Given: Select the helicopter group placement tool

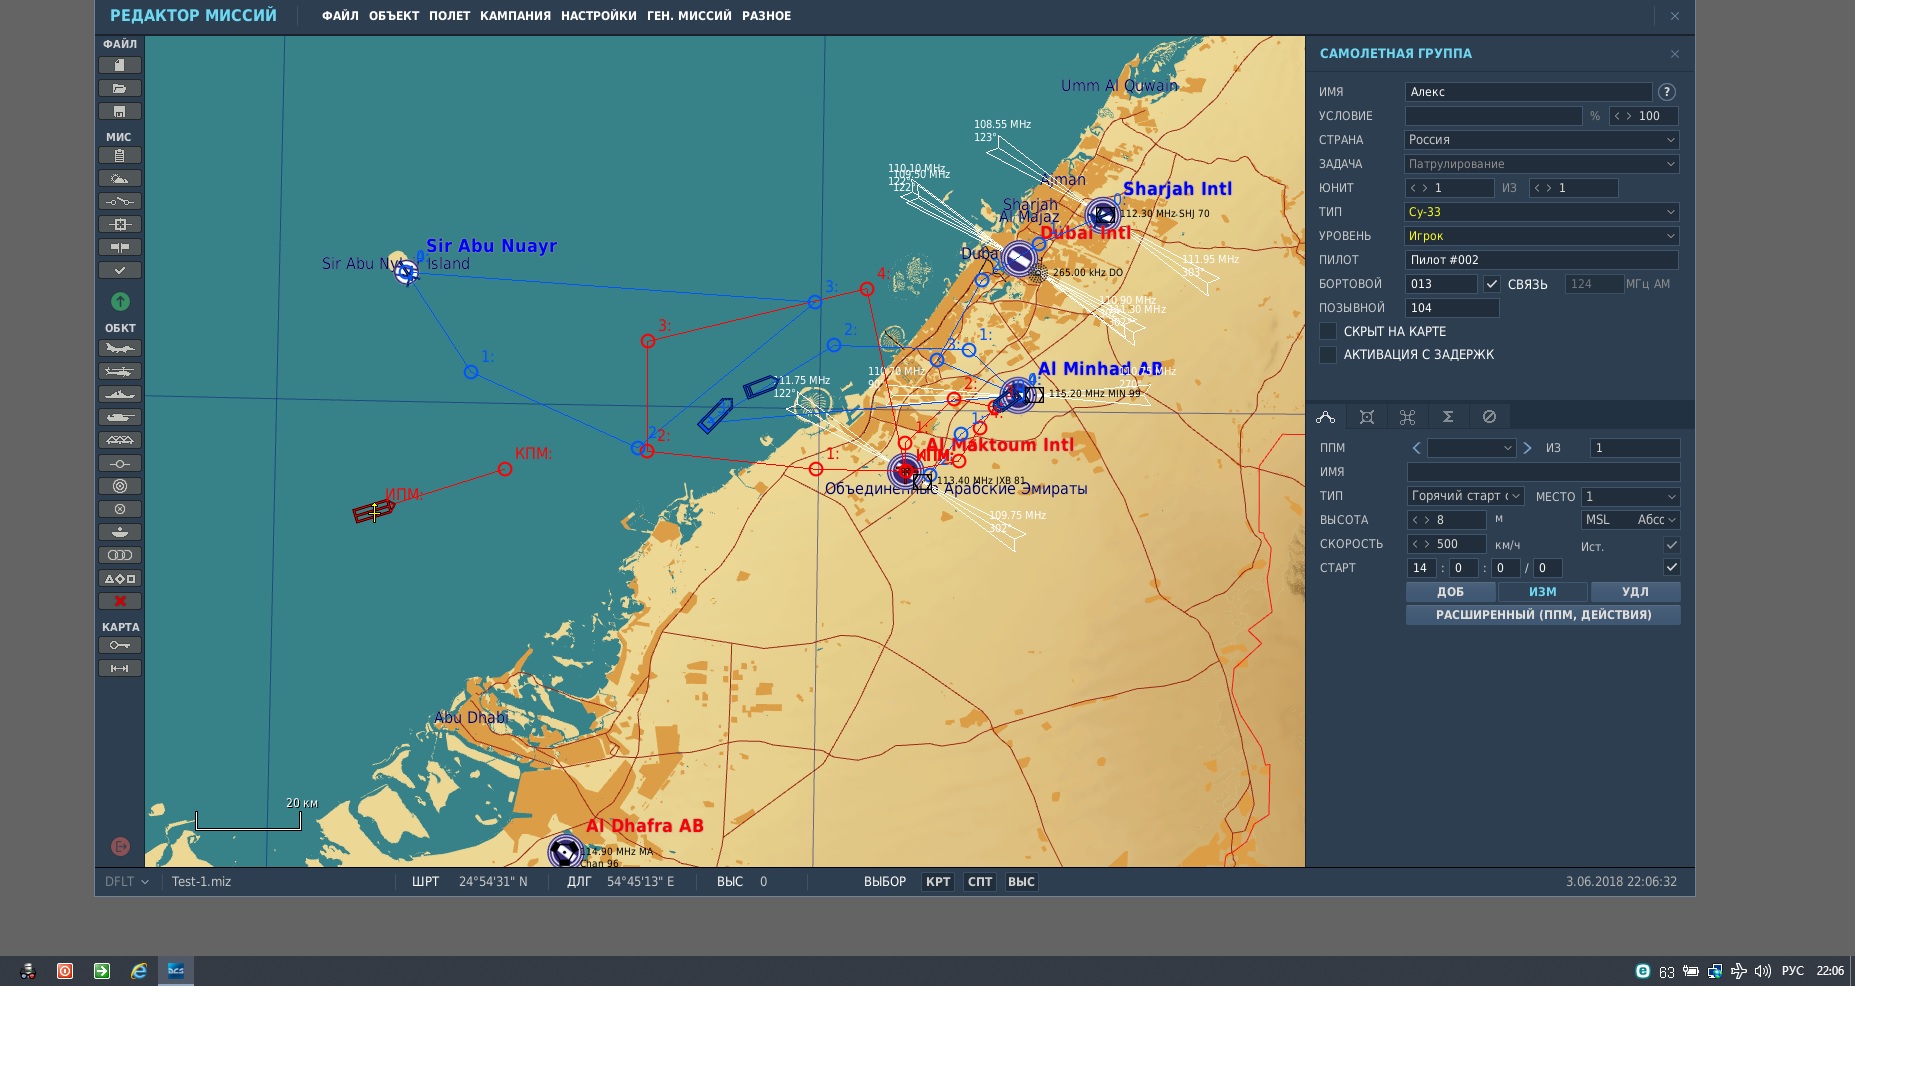Looking at the screenshot, I should coord(119,371).
